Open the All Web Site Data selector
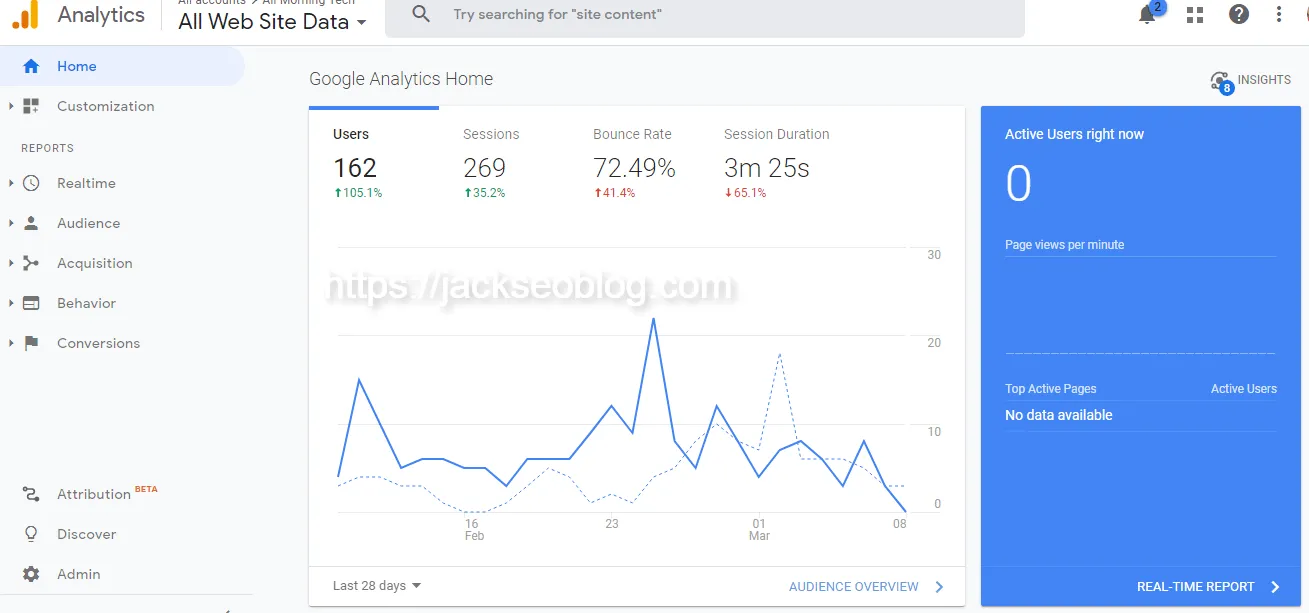The height and width of the screenshot is (613, 1309). (270, 21)
